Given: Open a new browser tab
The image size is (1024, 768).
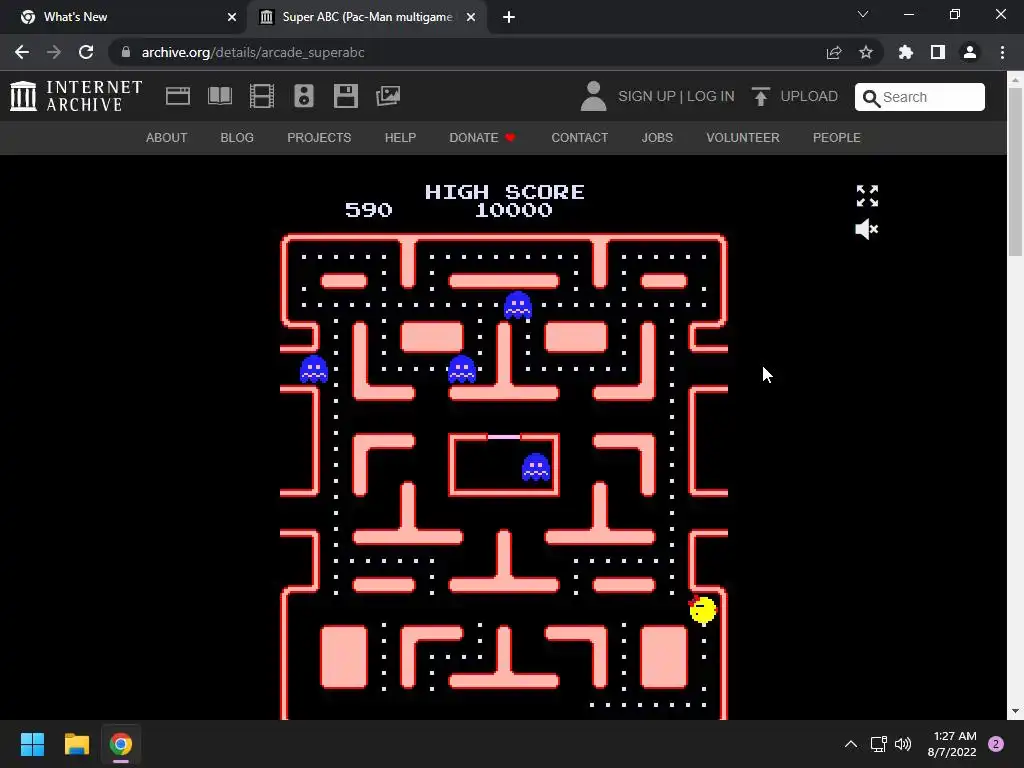Looking at the screenshot, I should (x=509, y=17).
